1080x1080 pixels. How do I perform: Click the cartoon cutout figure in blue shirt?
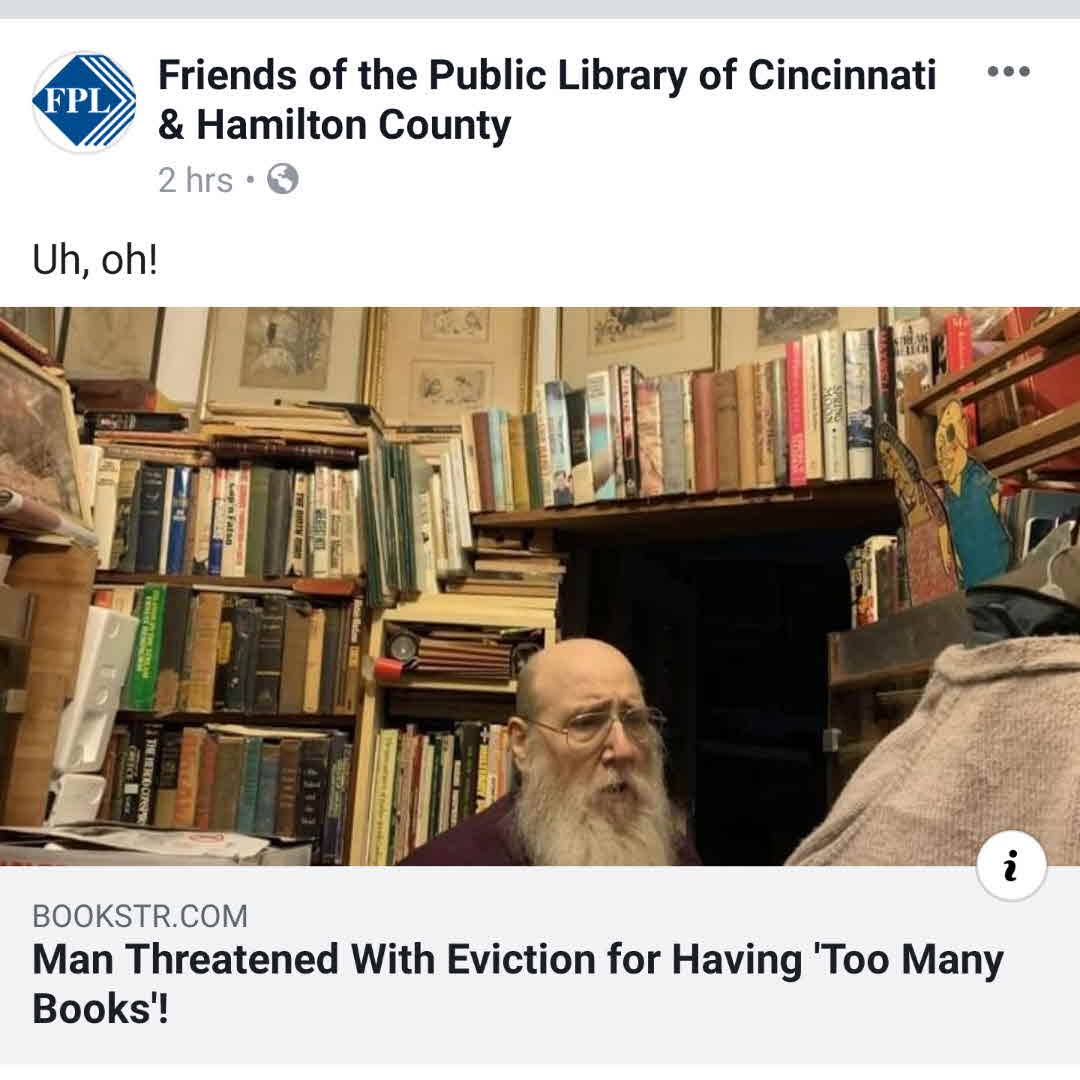(971, 482)
